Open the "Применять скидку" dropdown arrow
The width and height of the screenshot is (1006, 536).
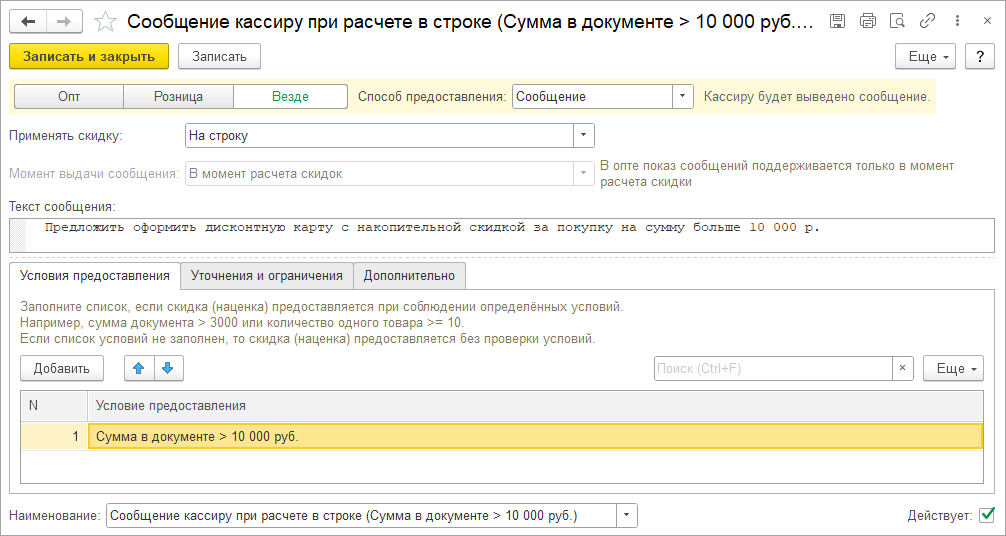point(583,135)
